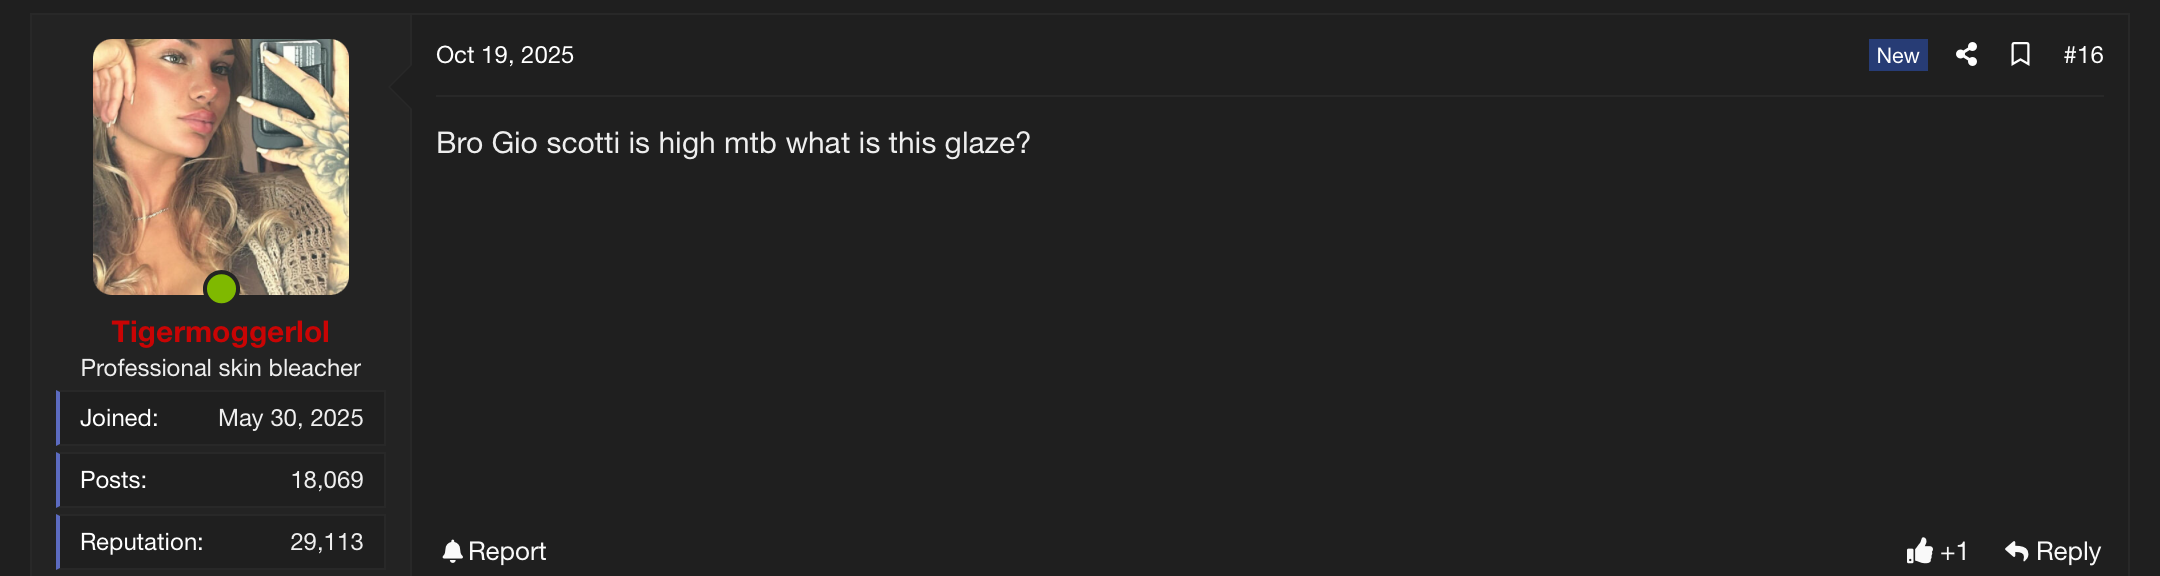Click the thumbs-up reaction icon
The height and width of the screenshot is (576, 2160).
coord(1922,551)
